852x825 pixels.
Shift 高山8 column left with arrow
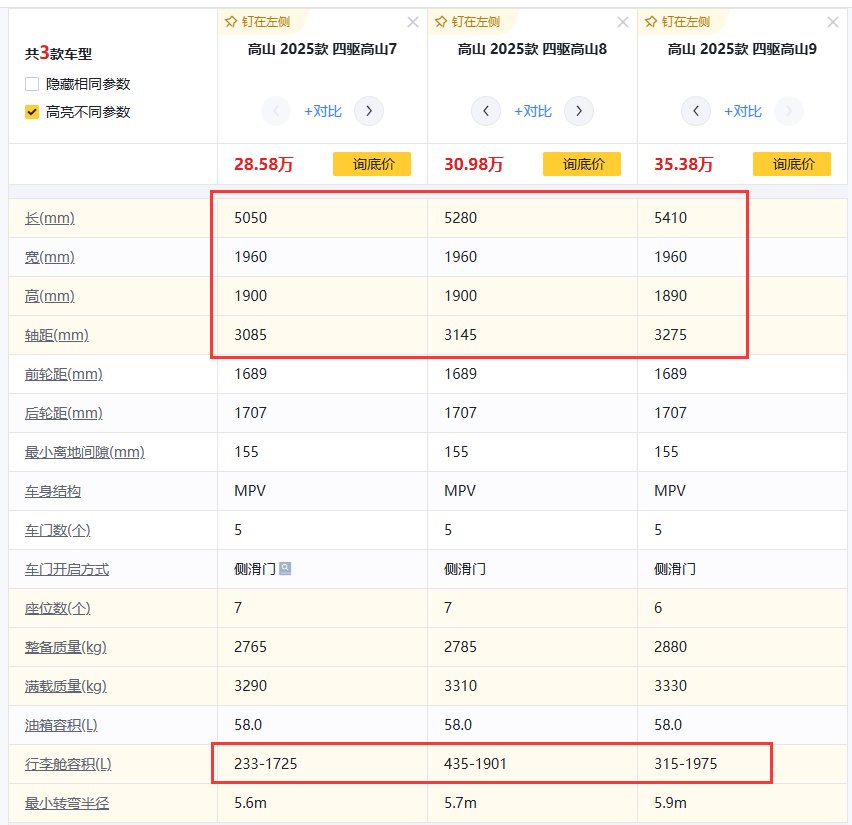click(486, 111)
